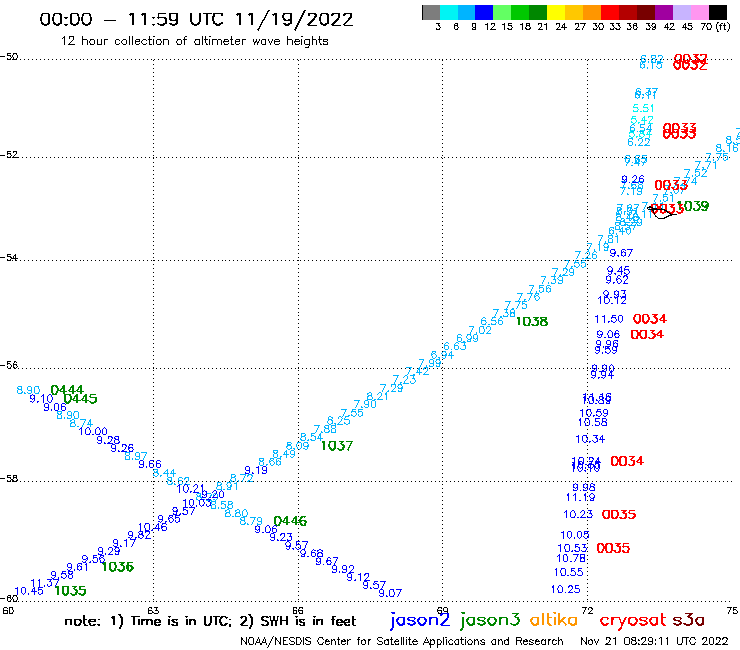Click the latitude axis label '-54'

[9, 258]
